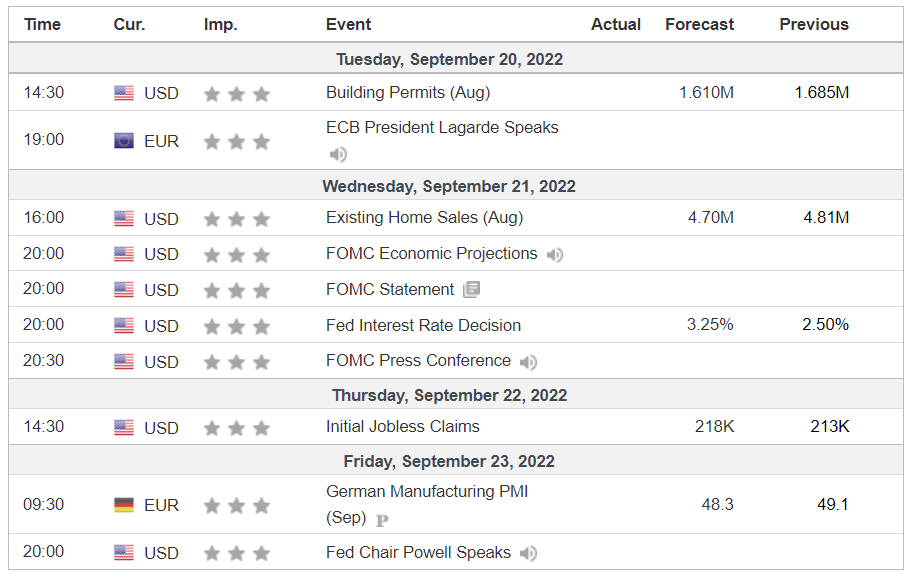This screenshot has height=575, width=917.
Task: Open the Building Permits (Aug) event
Action: [x=408, y=92]
